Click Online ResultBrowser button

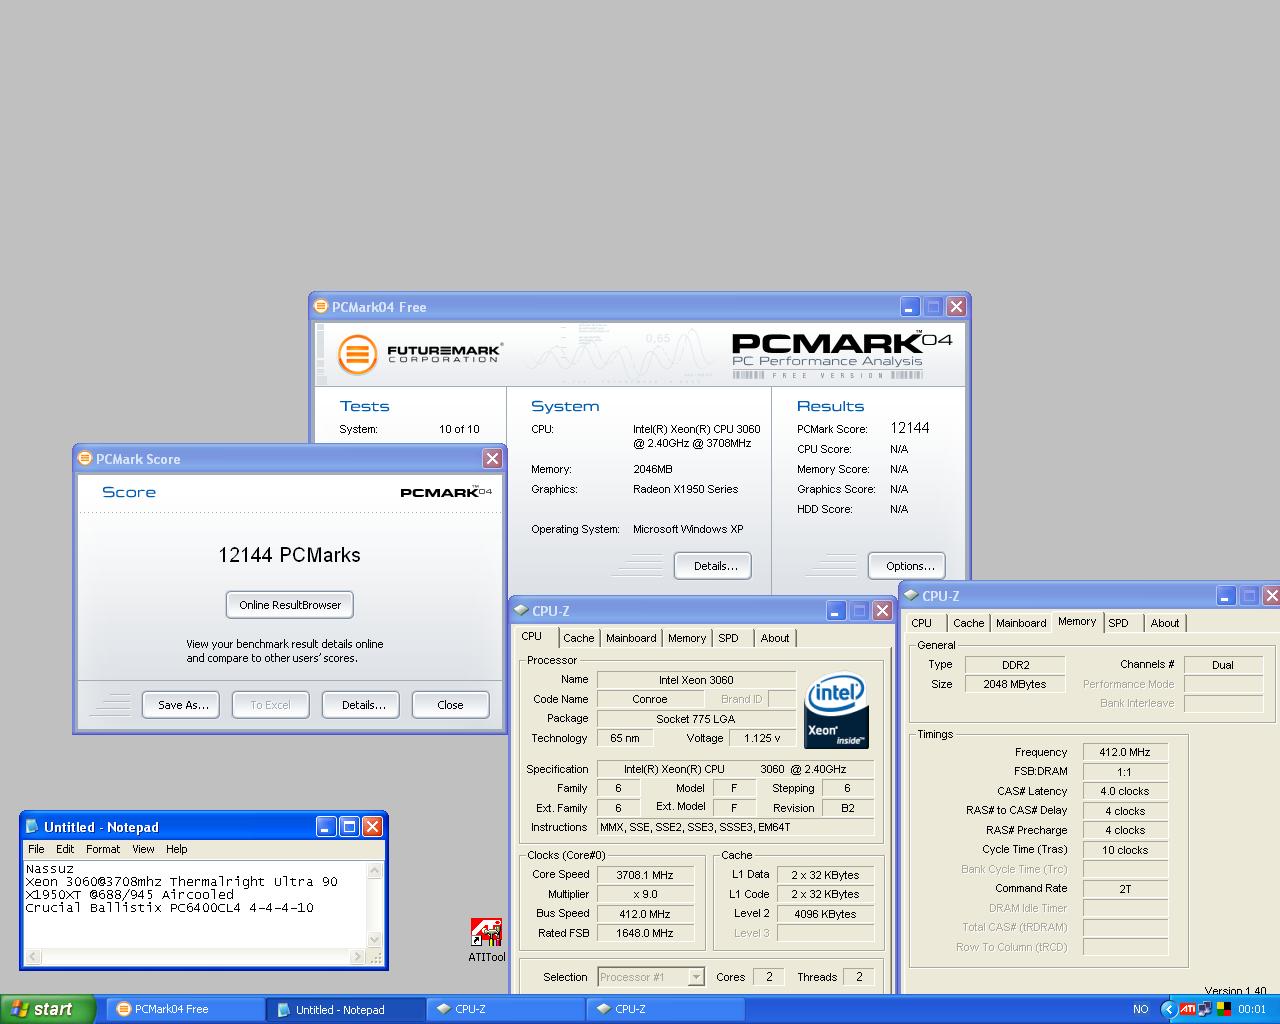tap(290, 605)
